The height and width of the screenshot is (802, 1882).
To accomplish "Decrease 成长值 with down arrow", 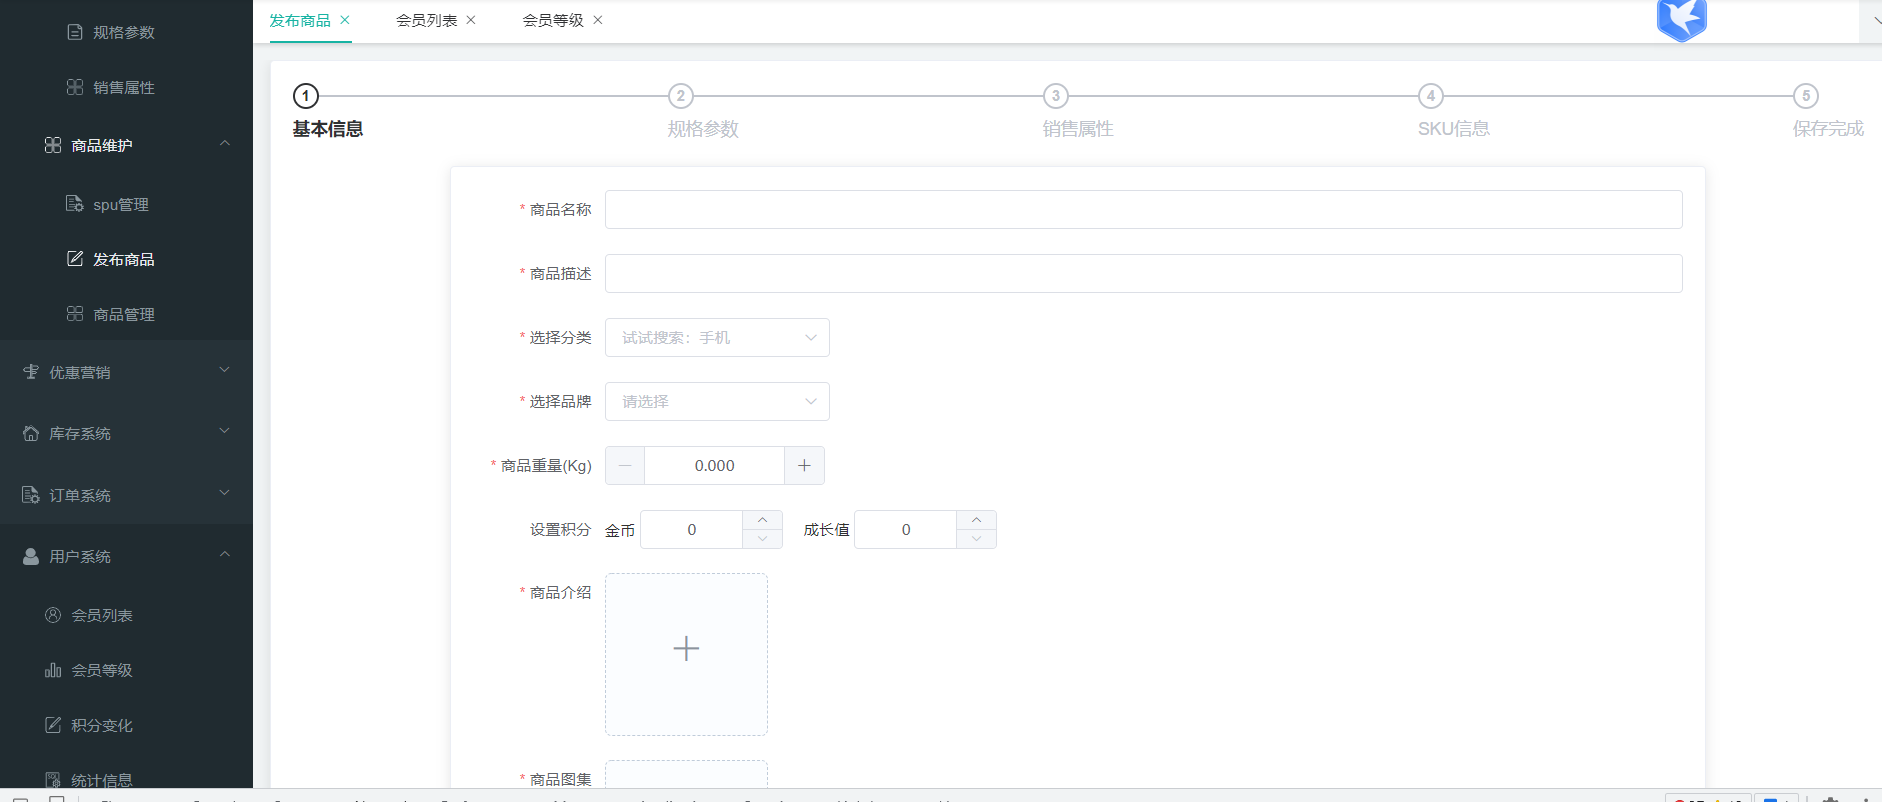I will (977, 539).
